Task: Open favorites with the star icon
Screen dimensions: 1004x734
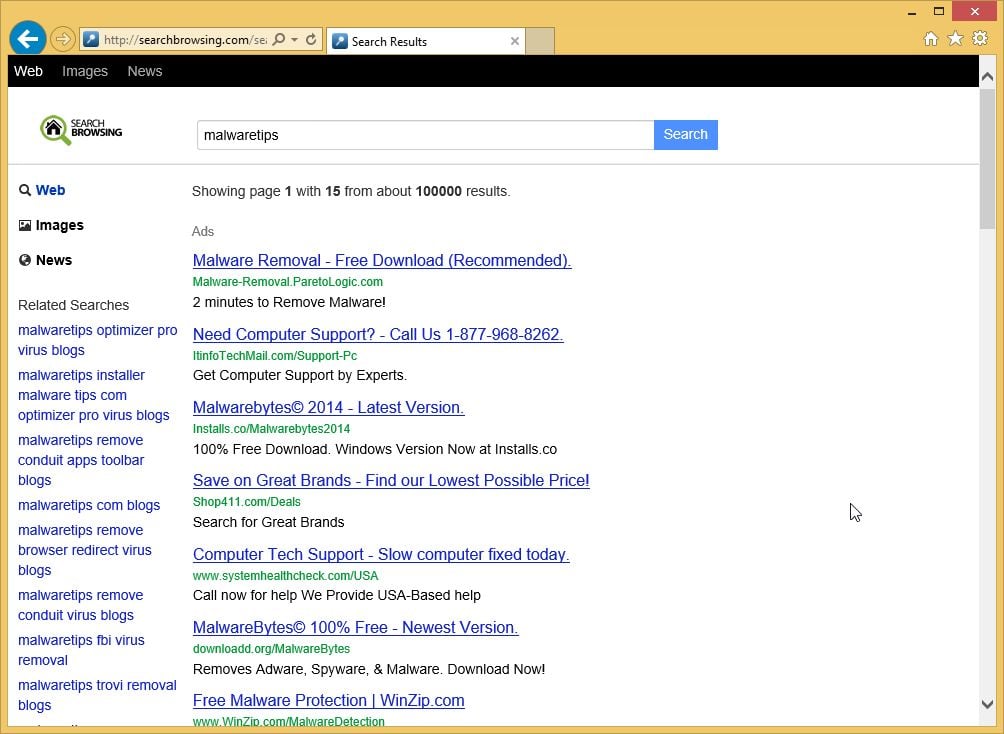Action: coord(956,38)
